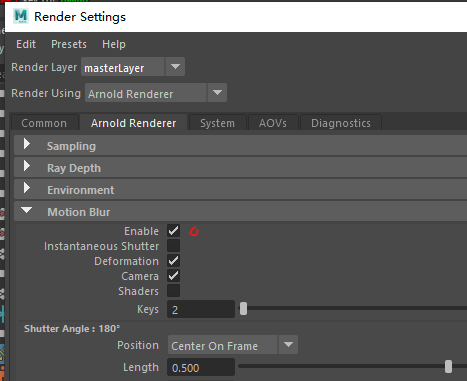The width and height of the screenshot is (467, 381).
Task: Open the Render Using Arnold Renderer dropdown
Action: 156,93
